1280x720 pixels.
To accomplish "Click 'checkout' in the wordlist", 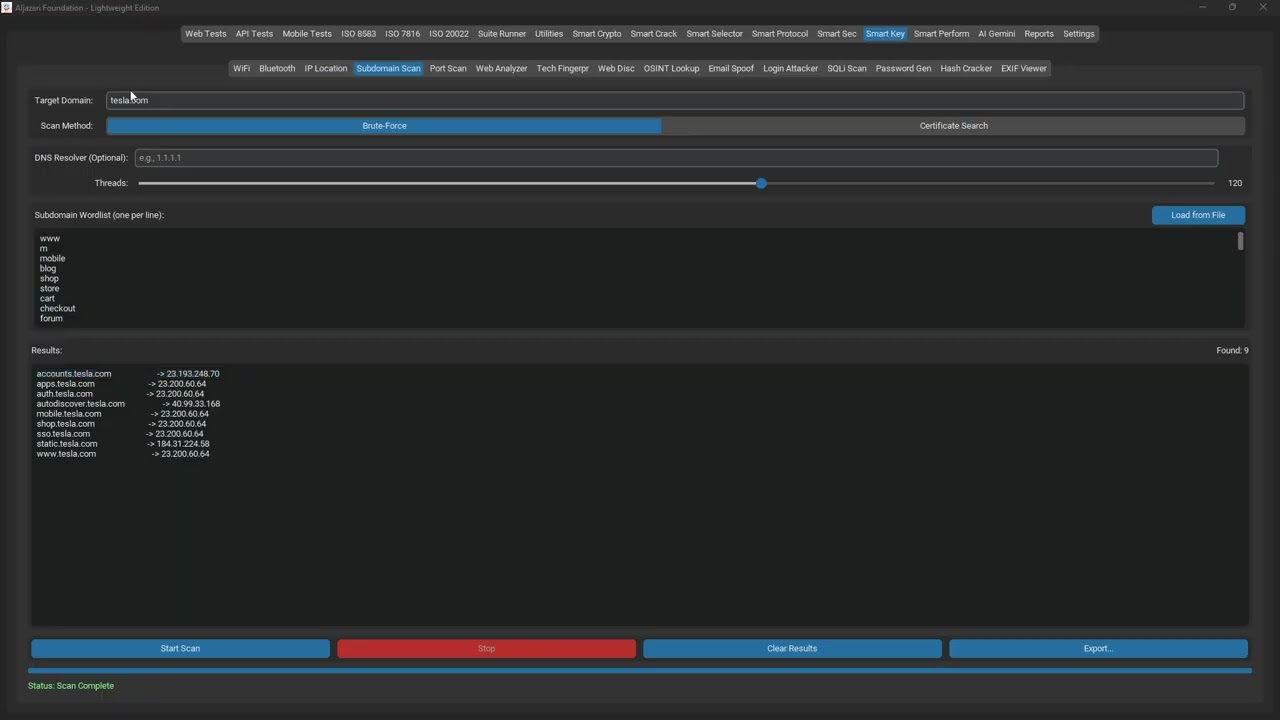I will coord(58,308).
